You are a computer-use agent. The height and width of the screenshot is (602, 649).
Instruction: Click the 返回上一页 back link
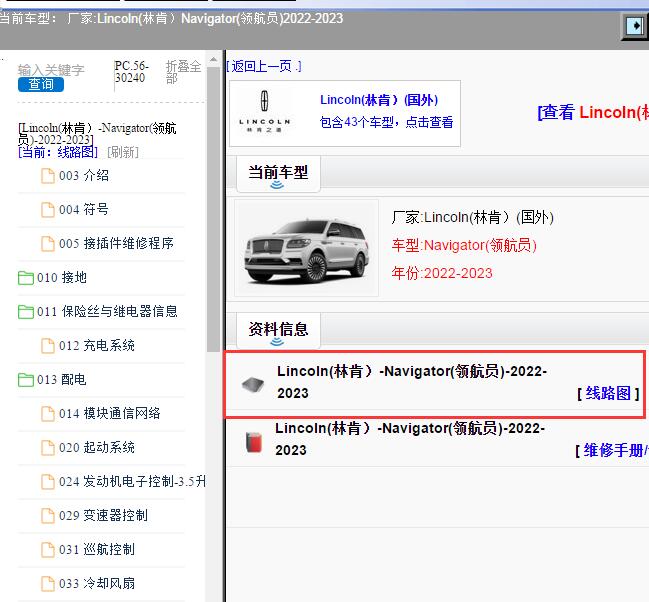point(264,66)
